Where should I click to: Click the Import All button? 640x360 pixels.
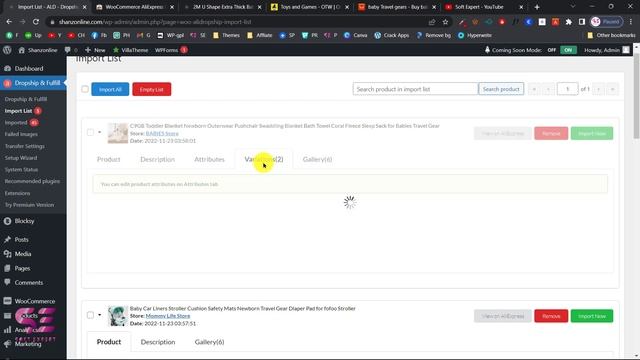(110, 89)
